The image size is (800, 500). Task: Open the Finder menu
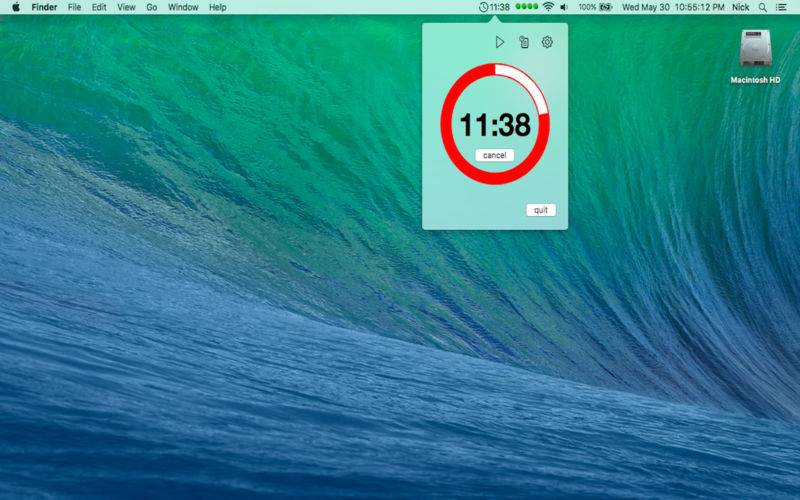point(44,7)
